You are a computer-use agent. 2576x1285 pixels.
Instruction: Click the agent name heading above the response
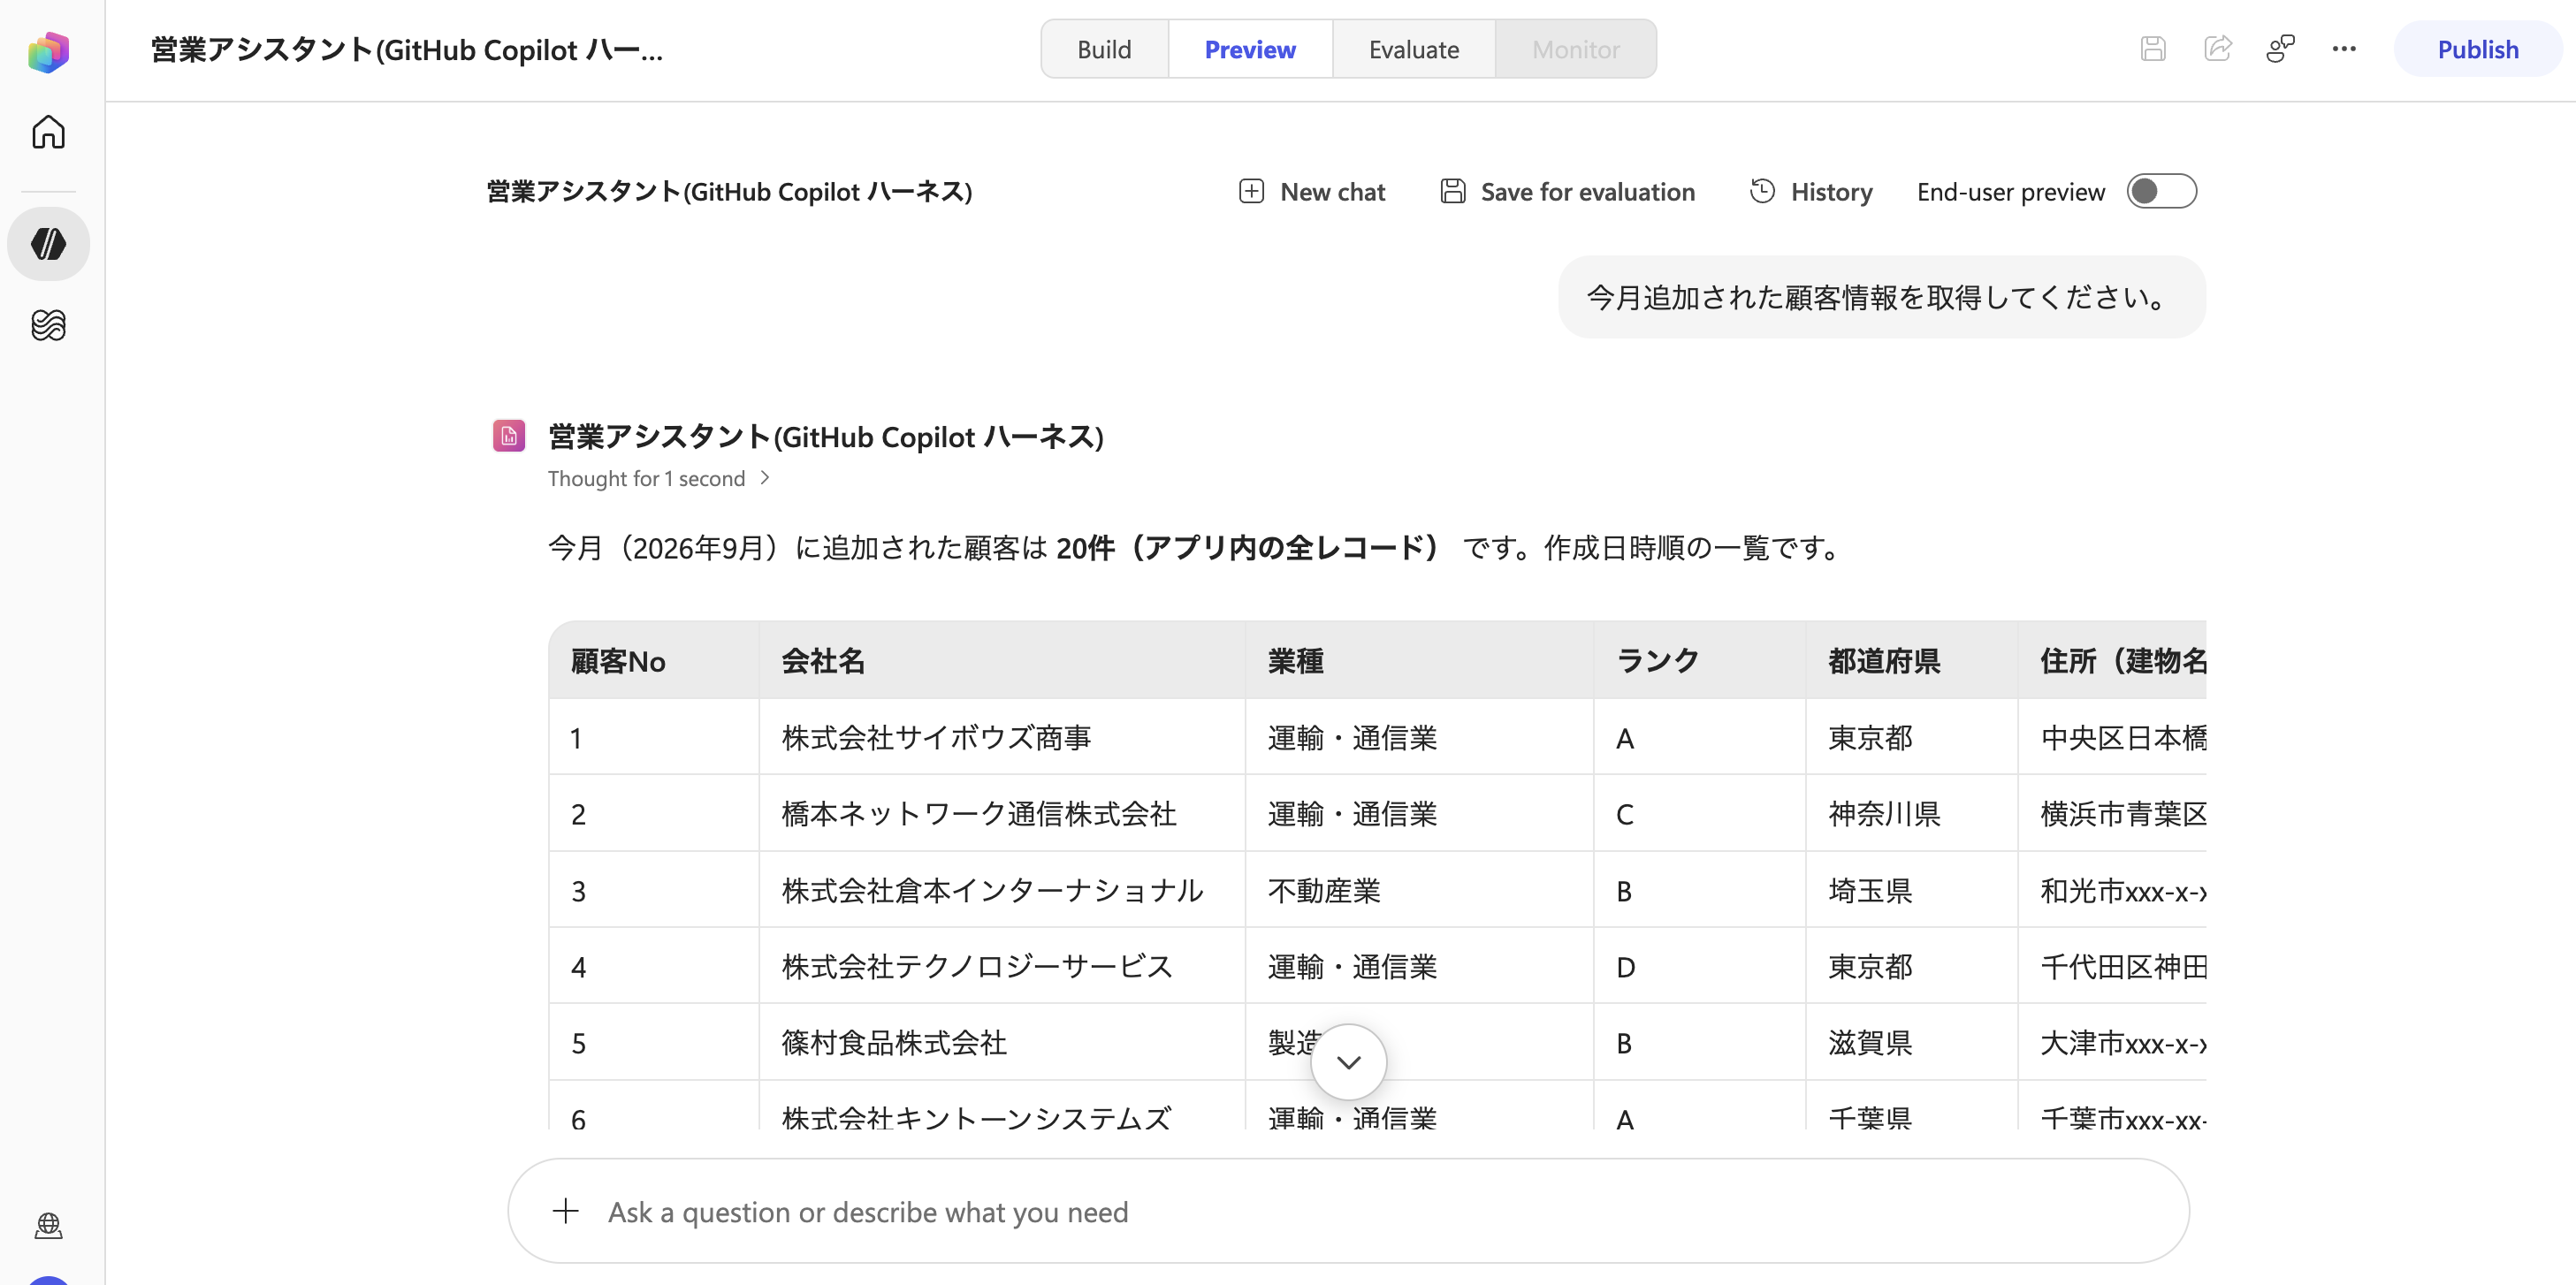[x=826, y=436]
